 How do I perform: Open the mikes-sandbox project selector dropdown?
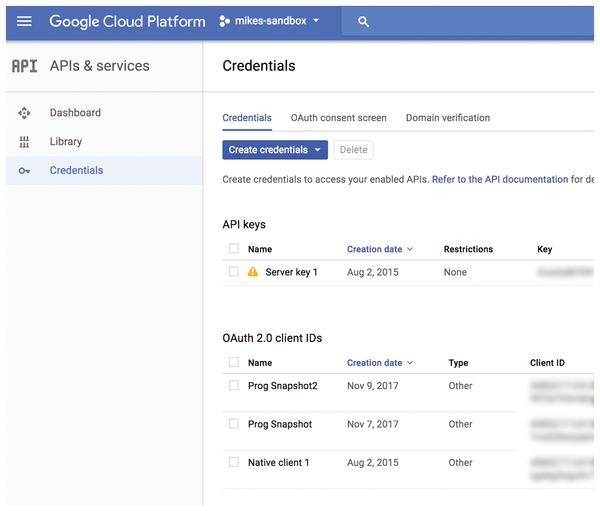(x=270, y=21)
